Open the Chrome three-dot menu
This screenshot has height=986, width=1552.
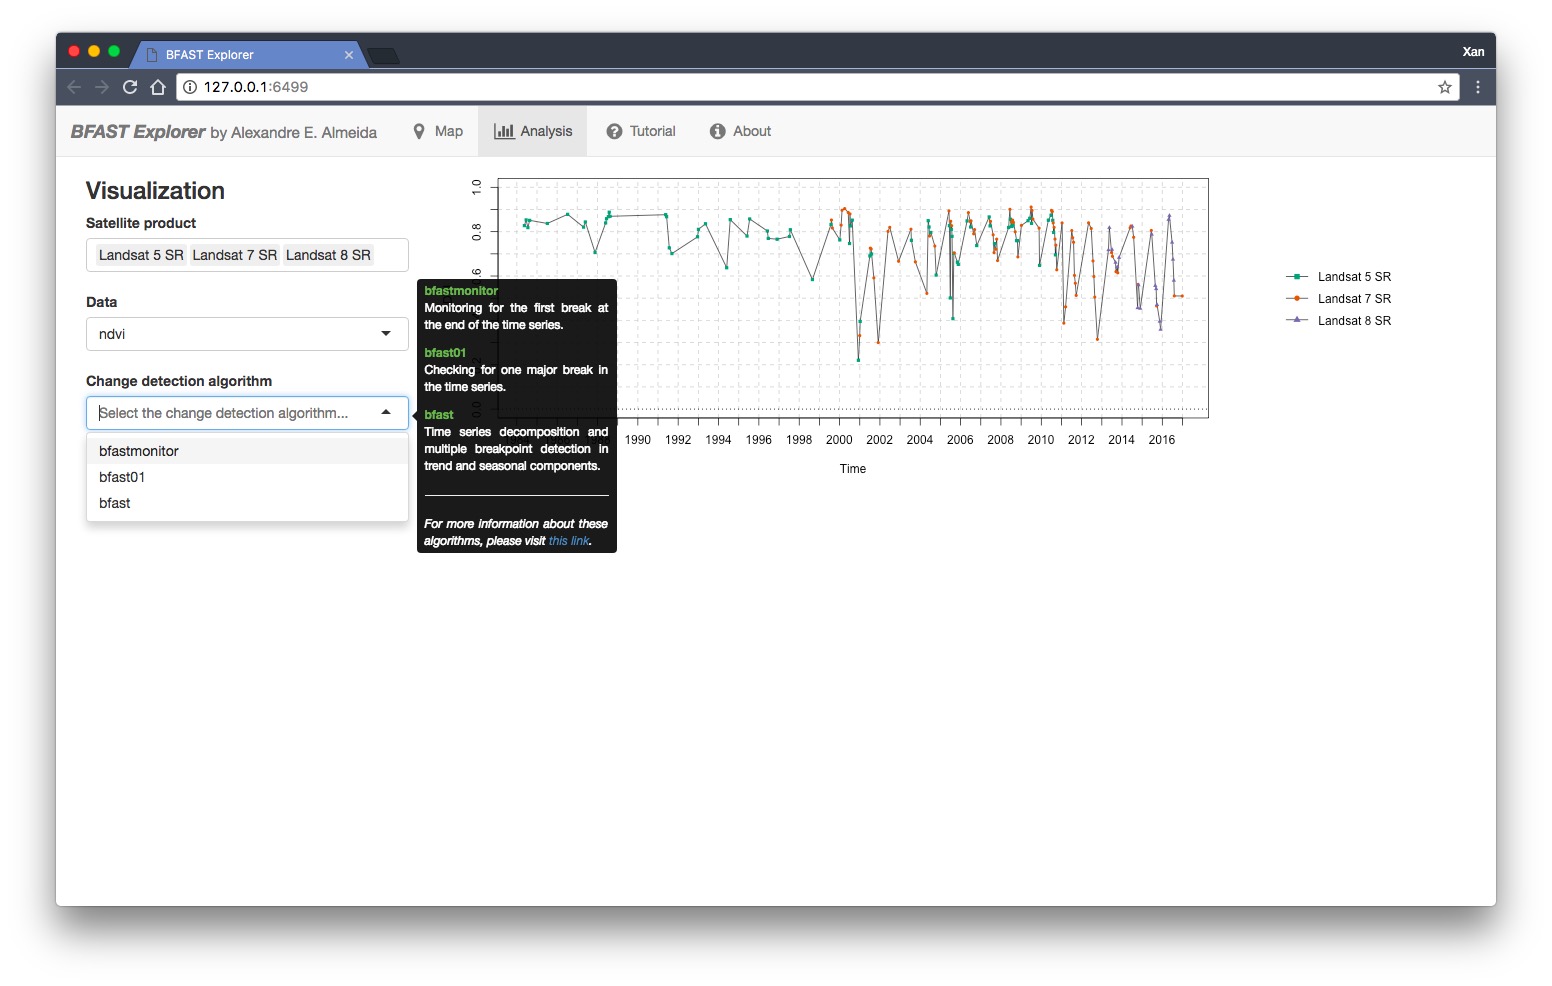pyautogui.click(x=1477, y=87)
